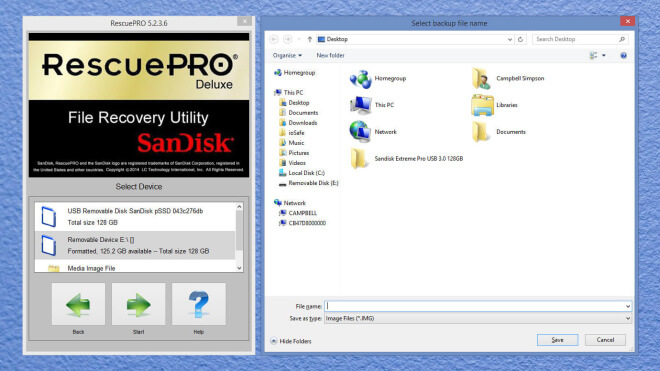Open ioSafe in navigation tree
The image size is (660, 371).
[292, 133]
